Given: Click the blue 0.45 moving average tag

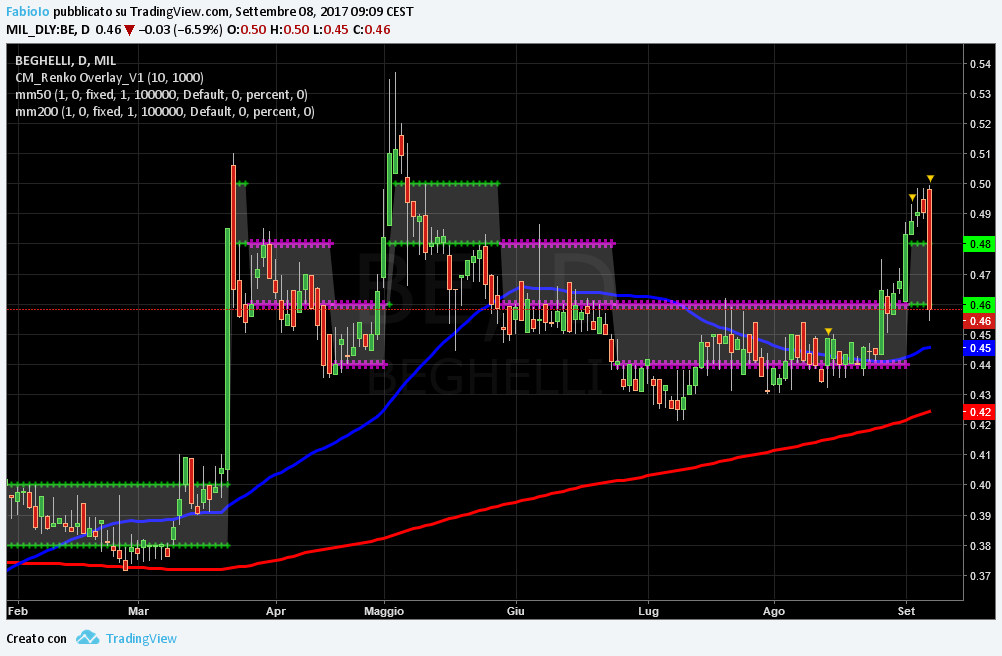Looking at the screenshot, I should click(980, 348).
